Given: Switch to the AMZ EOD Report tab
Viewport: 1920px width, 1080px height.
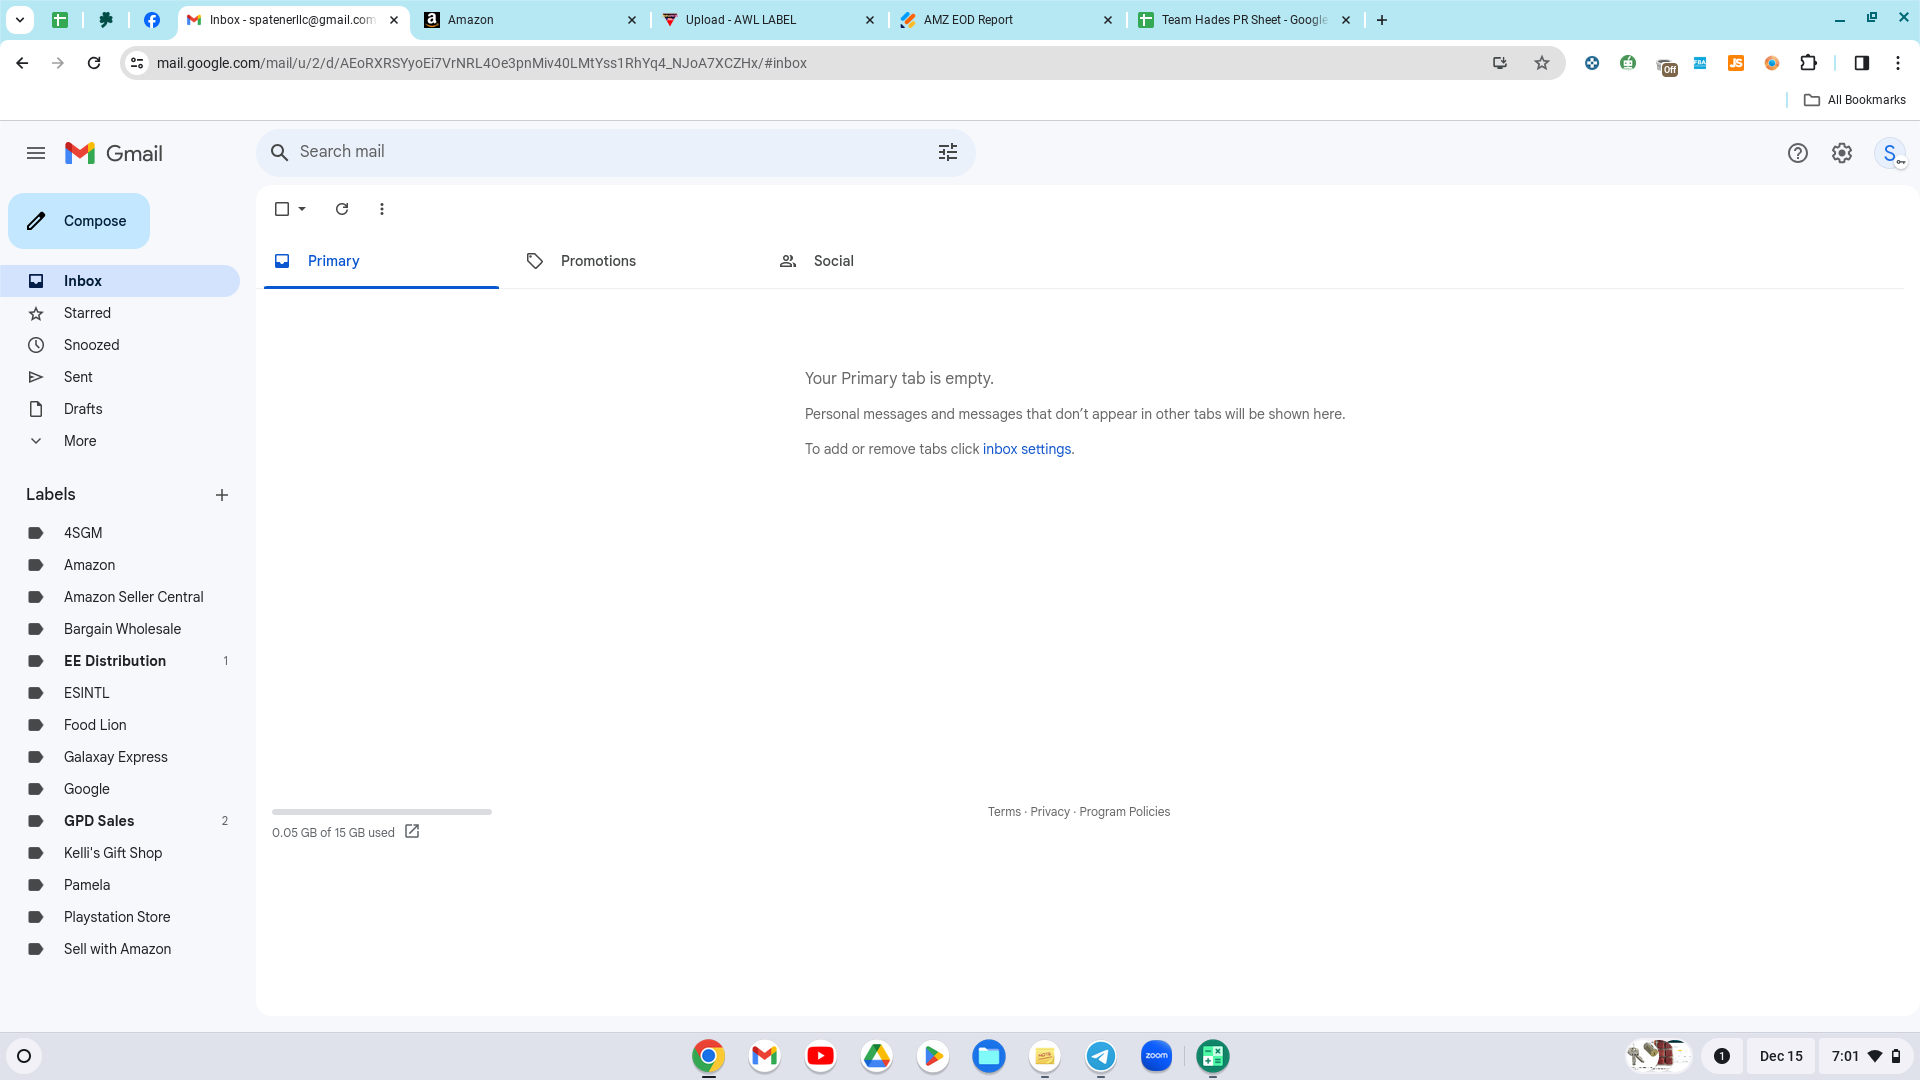Looking at the screenshot, I should click(x=1006, y=20).
